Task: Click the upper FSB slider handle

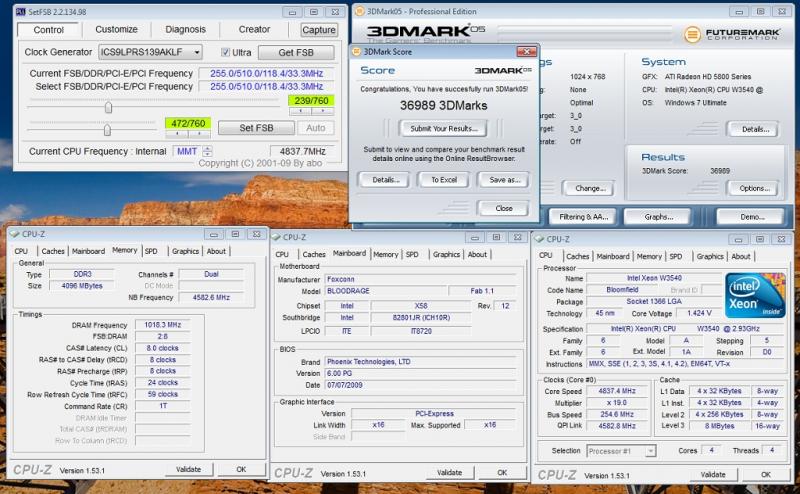Action: (x=108, y=107)
